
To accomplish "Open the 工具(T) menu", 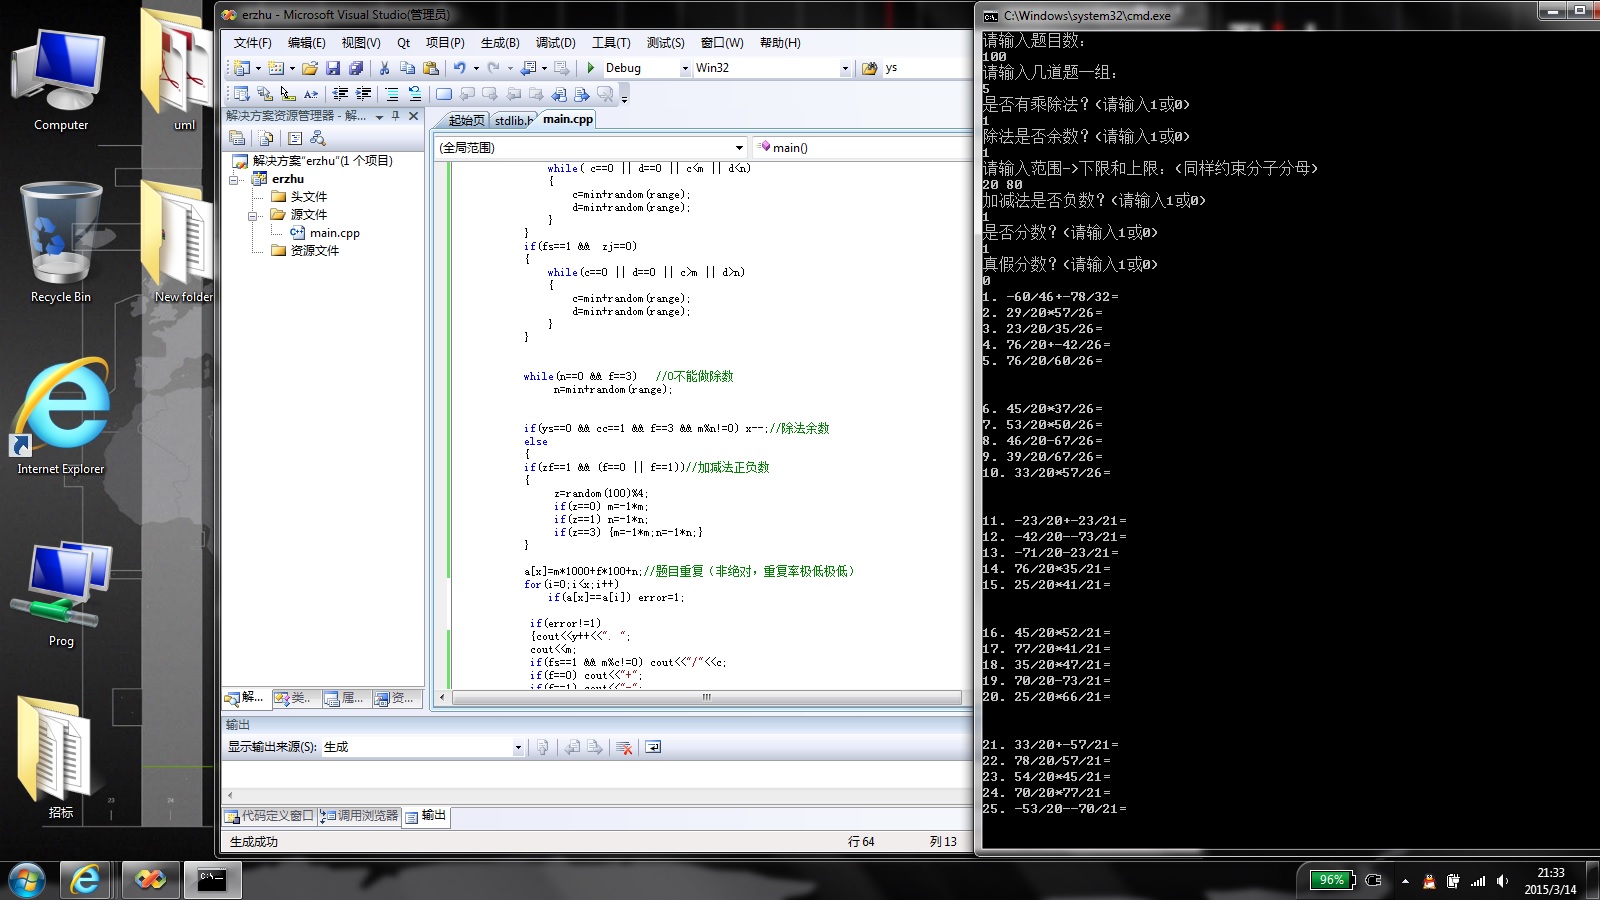I will pyautogui.click(x=611, y=42).
